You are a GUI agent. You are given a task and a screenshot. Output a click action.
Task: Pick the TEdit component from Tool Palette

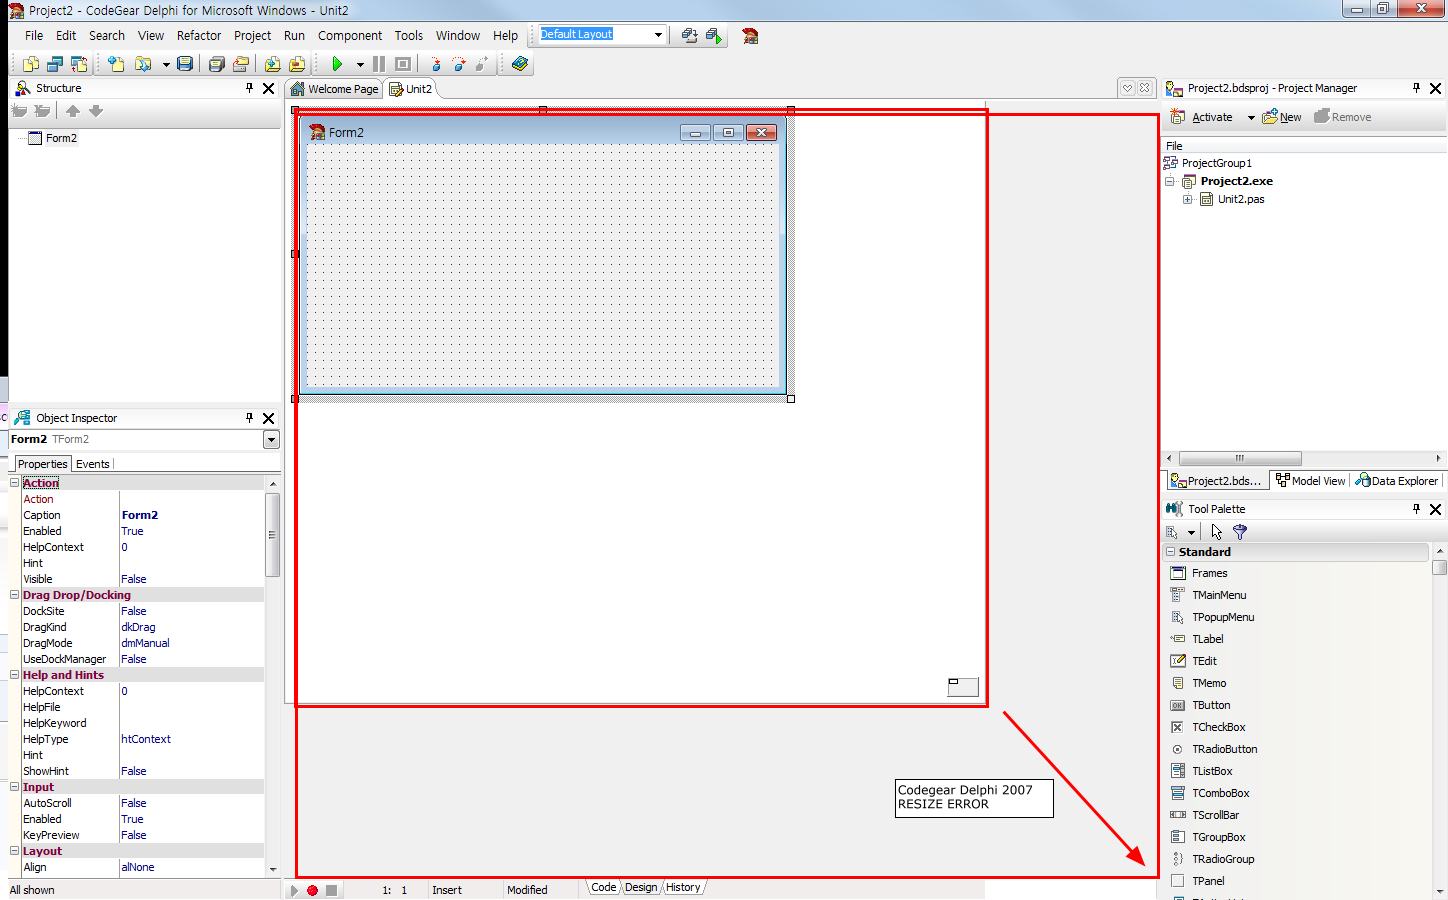coord(1204,661)
